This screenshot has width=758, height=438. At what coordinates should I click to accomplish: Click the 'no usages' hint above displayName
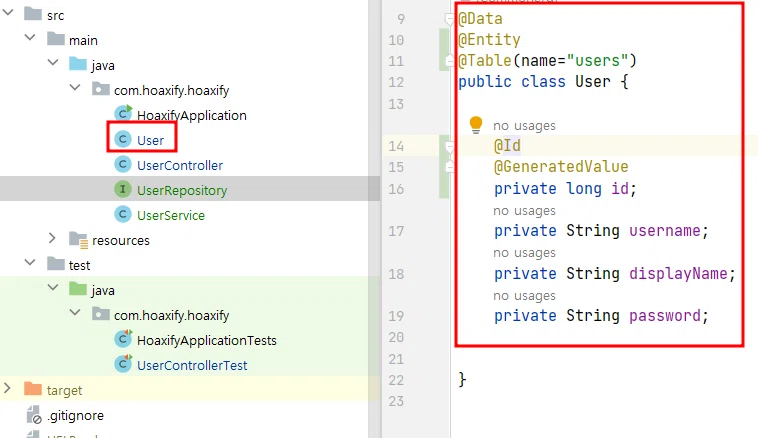tap(525, 253)
